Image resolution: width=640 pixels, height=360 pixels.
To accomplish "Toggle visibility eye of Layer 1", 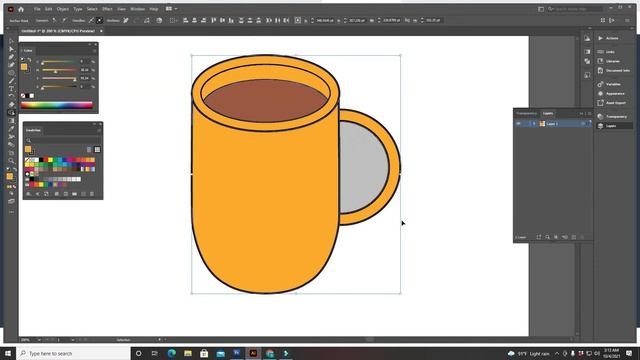I will (518, 124).
